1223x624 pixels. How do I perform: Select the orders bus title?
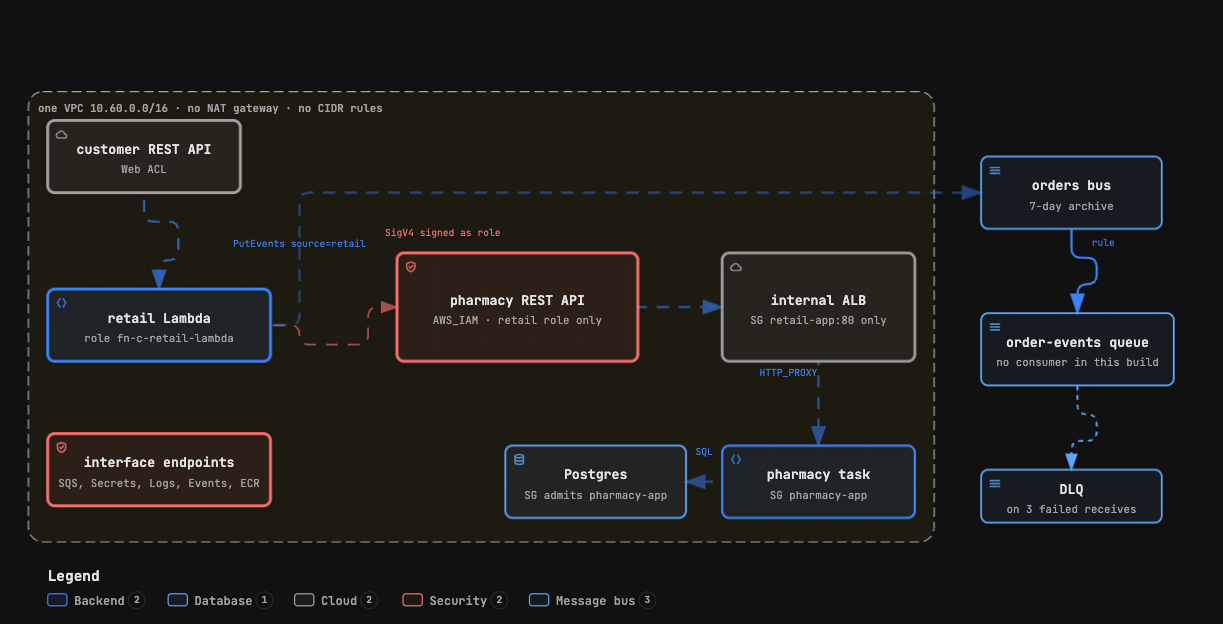tap(1071, 185)
